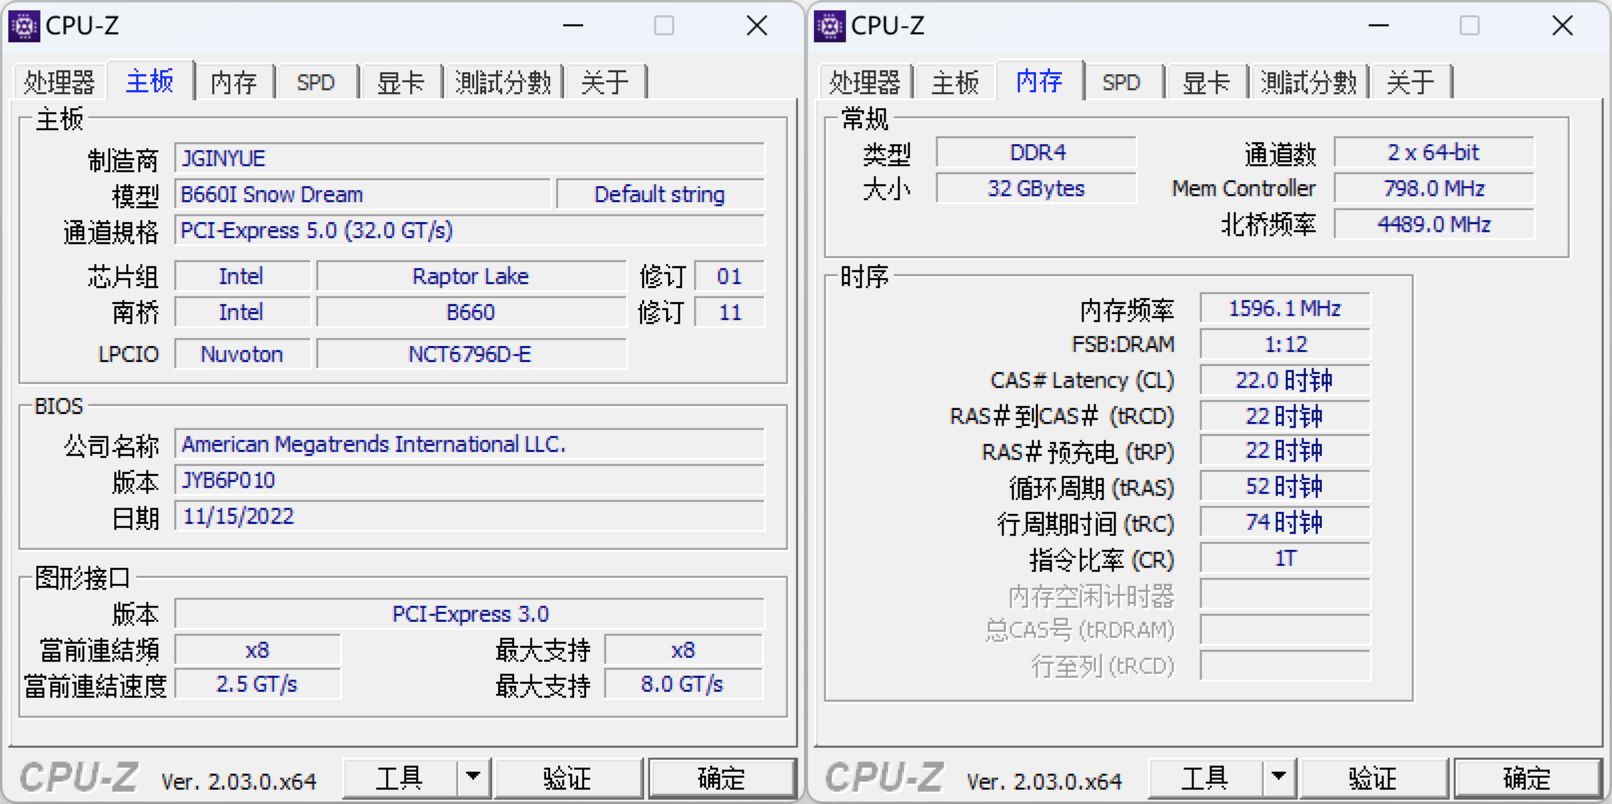Switch to 处理器 tab in right window
Image resolution: width=1612 pixels, height=804 pixels.
click(865, 82)
